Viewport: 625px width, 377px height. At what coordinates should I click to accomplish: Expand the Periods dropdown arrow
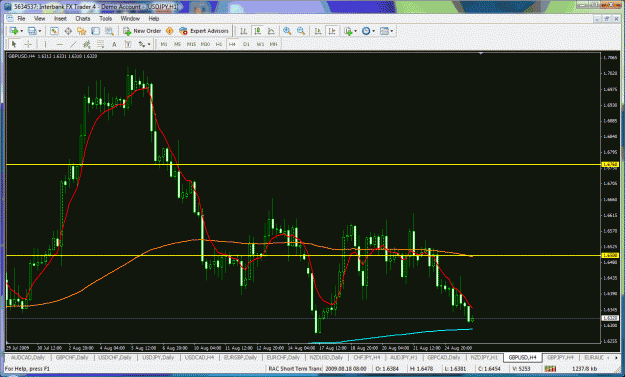tap(373, 31)
